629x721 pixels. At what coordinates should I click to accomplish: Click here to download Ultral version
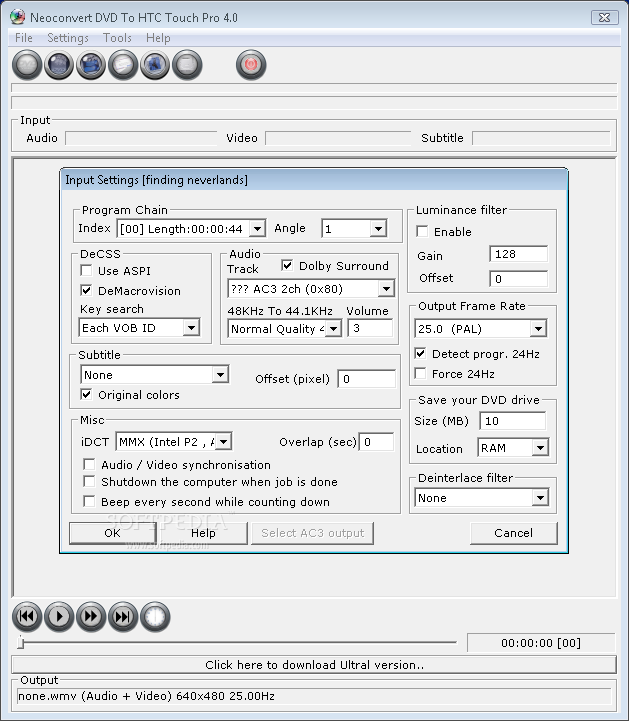(x=314, y=665)
